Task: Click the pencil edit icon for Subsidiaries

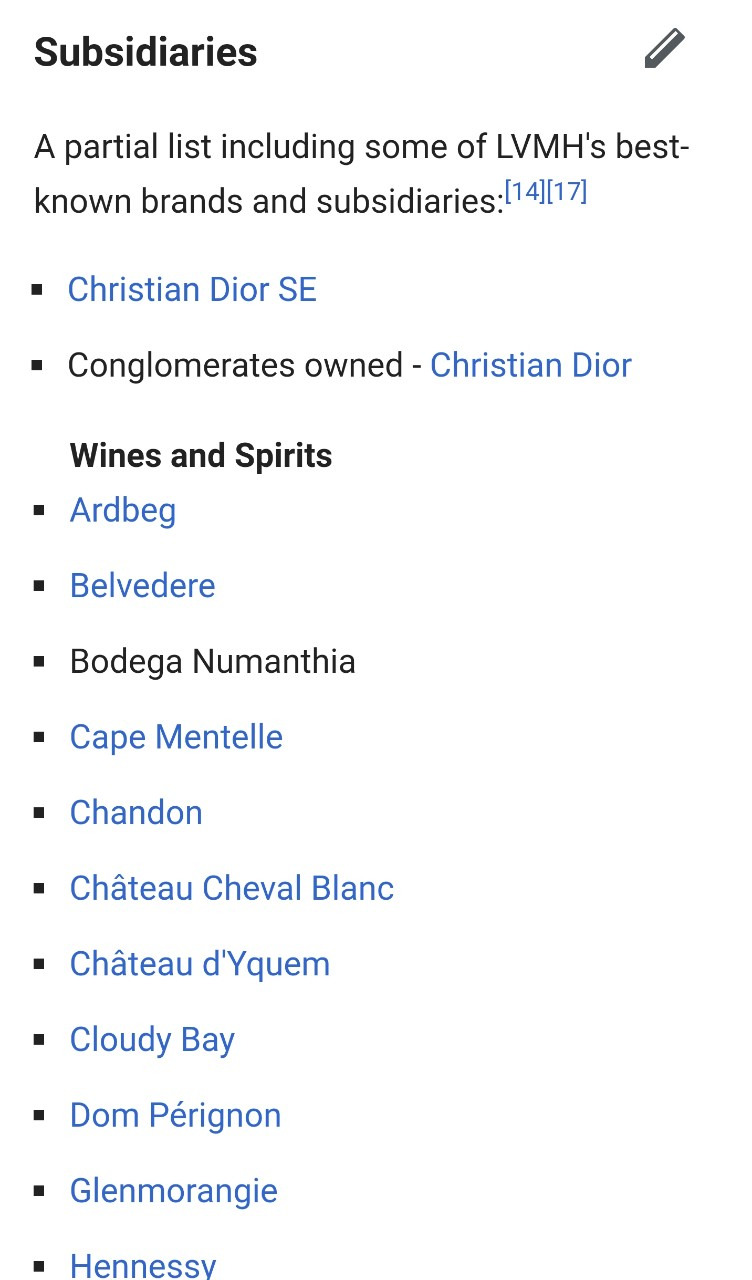Action: (x=664, y=49)
